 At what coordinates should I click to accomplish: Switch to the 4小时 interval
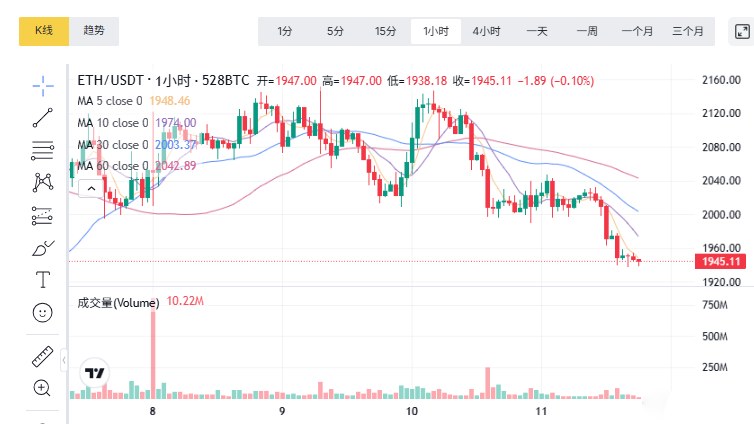point(487,31)
